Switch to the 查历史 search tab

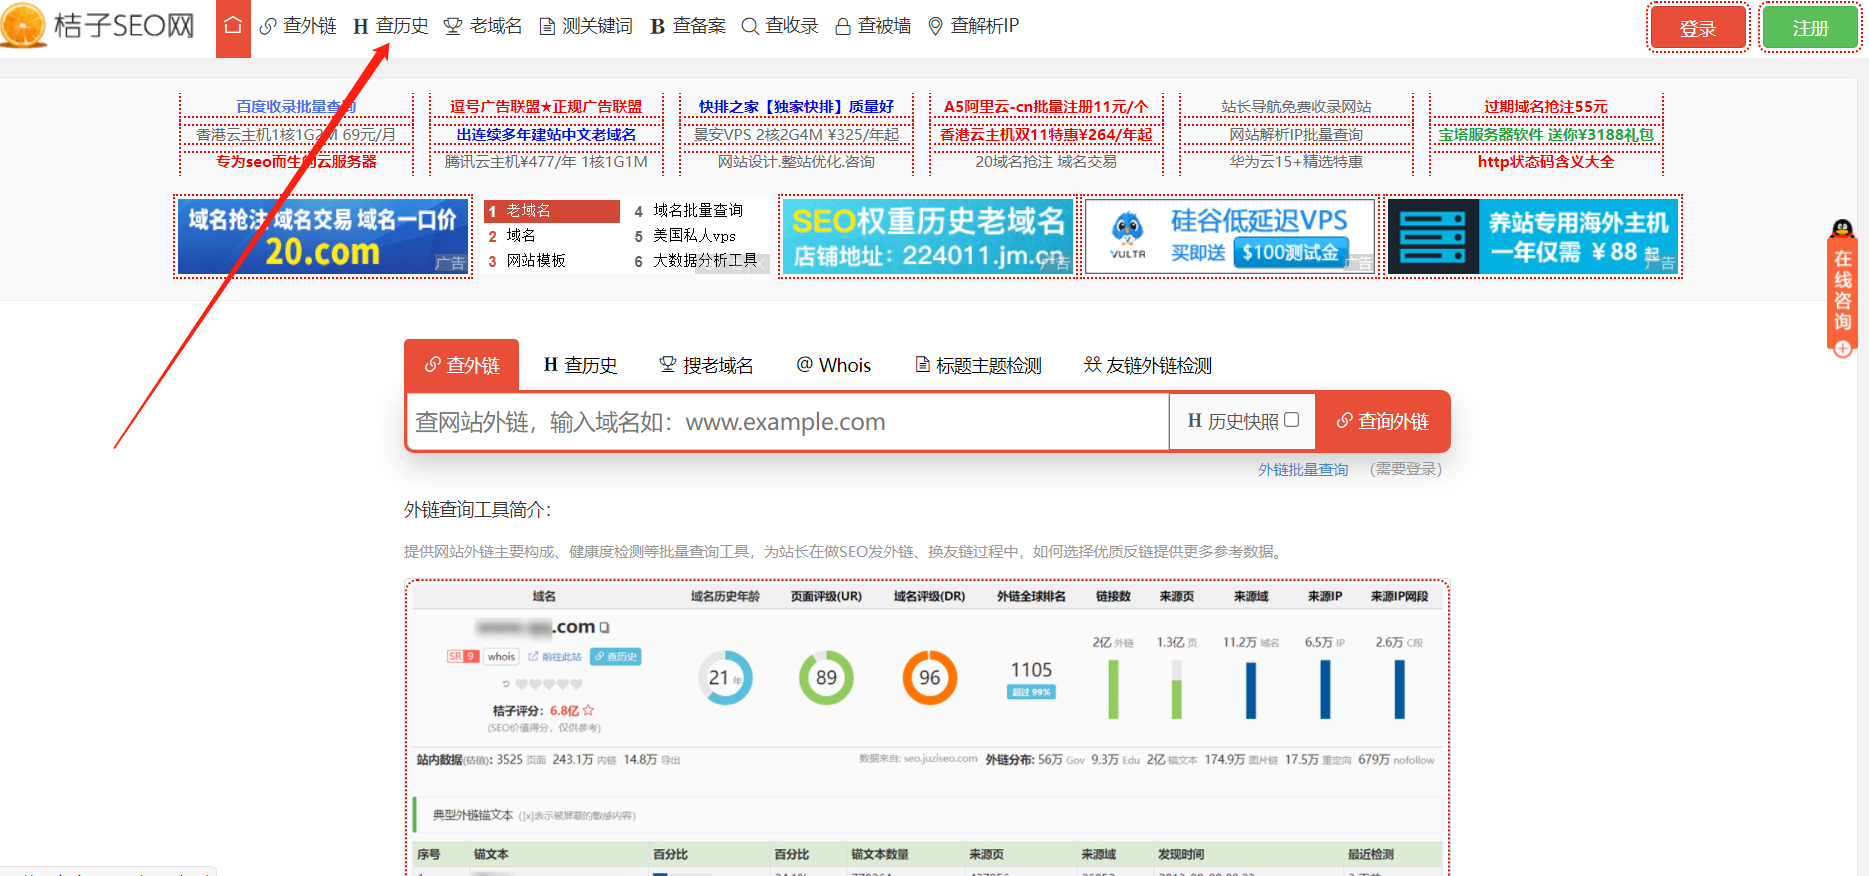(x=580, y=365)
